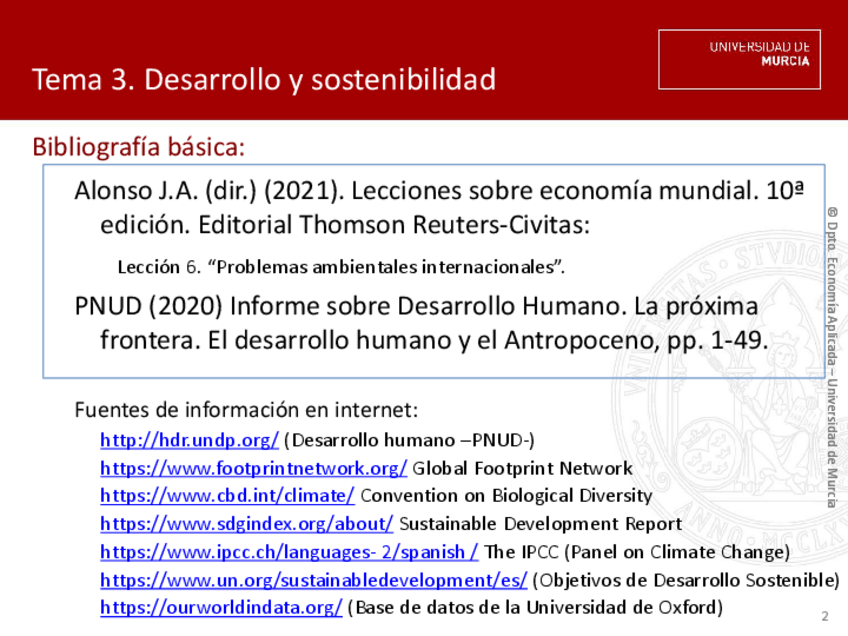Click the 'PNUD (2020) Informe sobre Desarrollo Humano' line

[x=416, y=307]
